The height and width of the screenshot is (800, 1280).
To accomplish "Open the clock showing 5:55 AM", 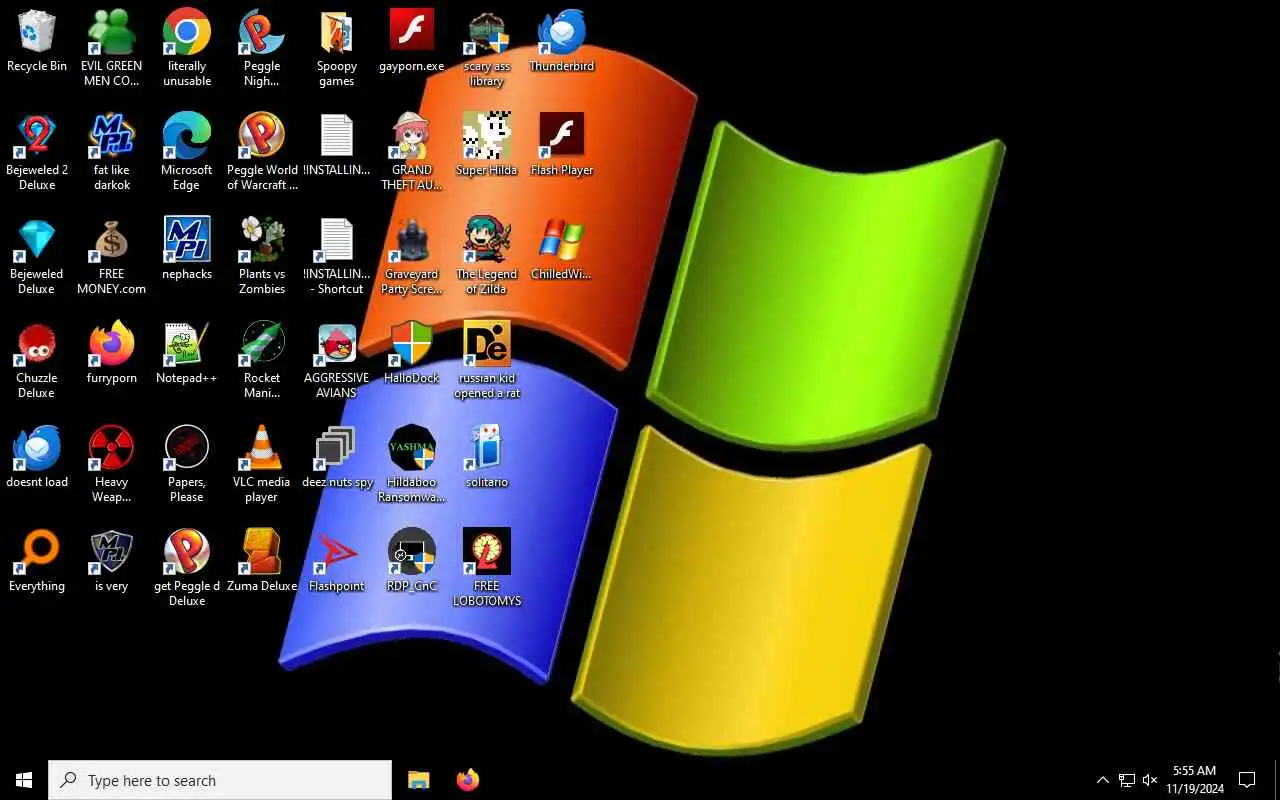I will click(x=1194, y=780).
